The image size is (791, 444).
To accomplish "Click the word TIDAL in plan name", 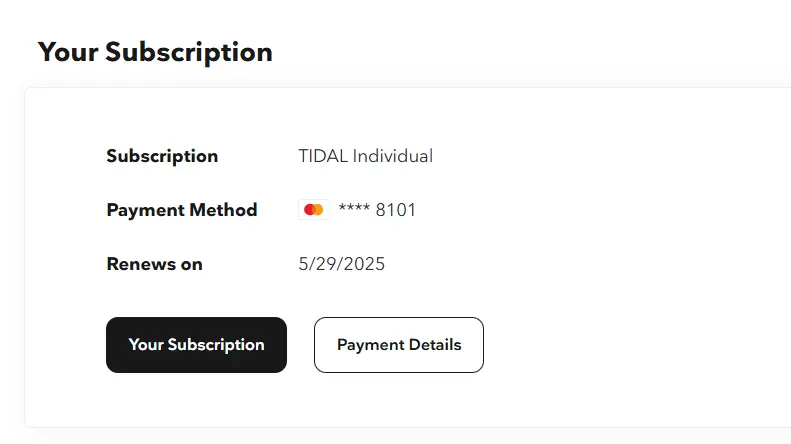I will (323, 156).
